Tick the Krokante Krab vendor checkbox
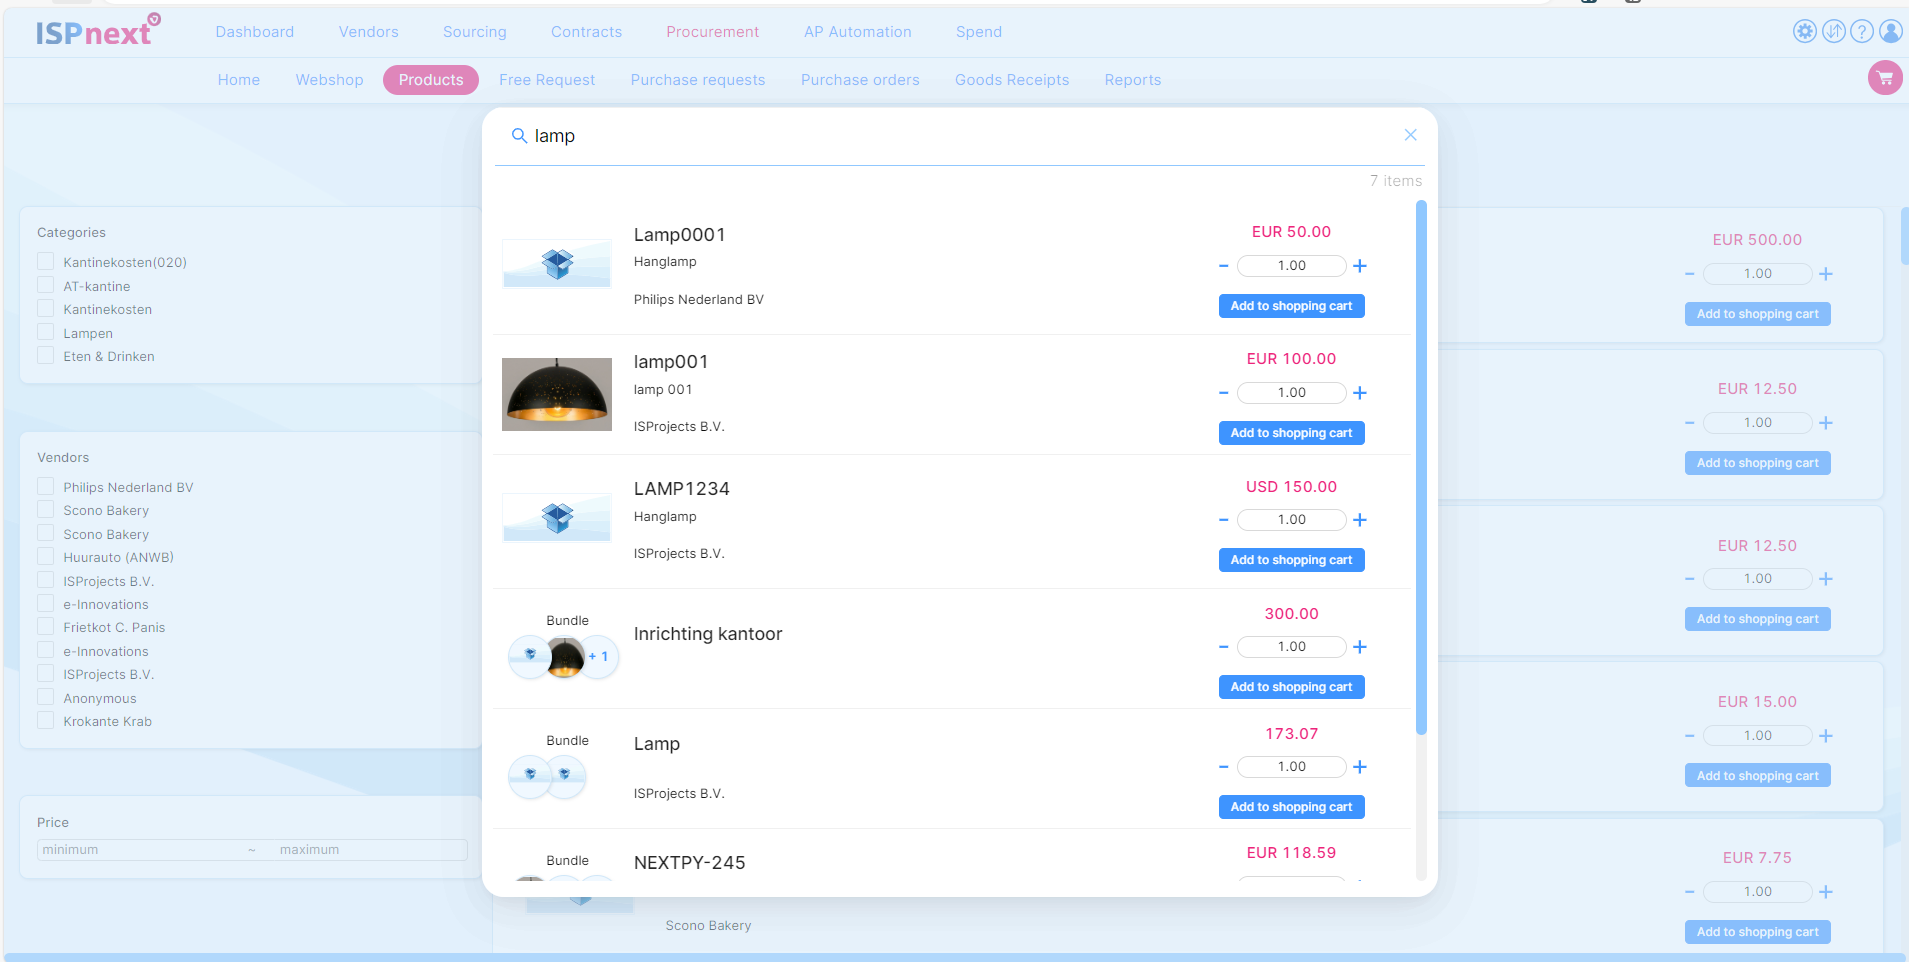Image resolution: width=1909 pixels, height=962 pixels. [46, 721]
